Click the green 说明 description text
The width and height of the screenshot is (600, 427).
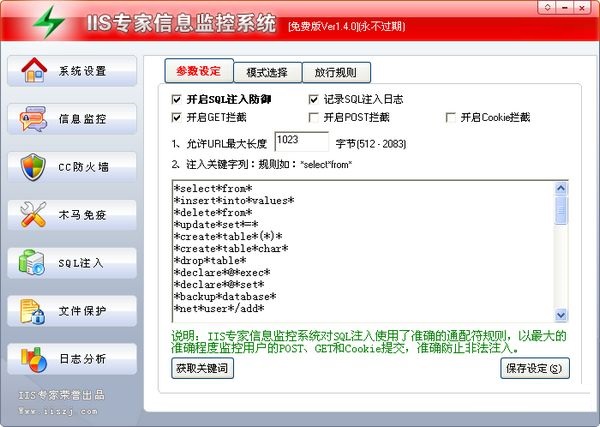click(x=368, y=342)
